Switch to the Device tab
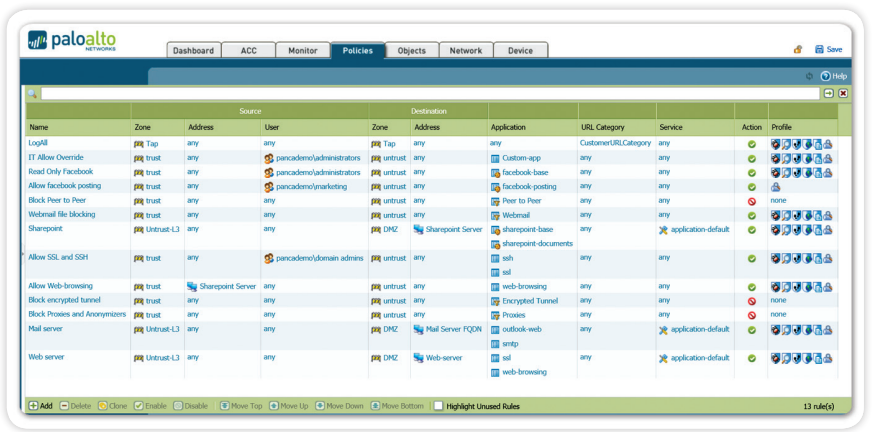This screenshot has width=873, height=432. pyautogui.click(x=520, y=50)
